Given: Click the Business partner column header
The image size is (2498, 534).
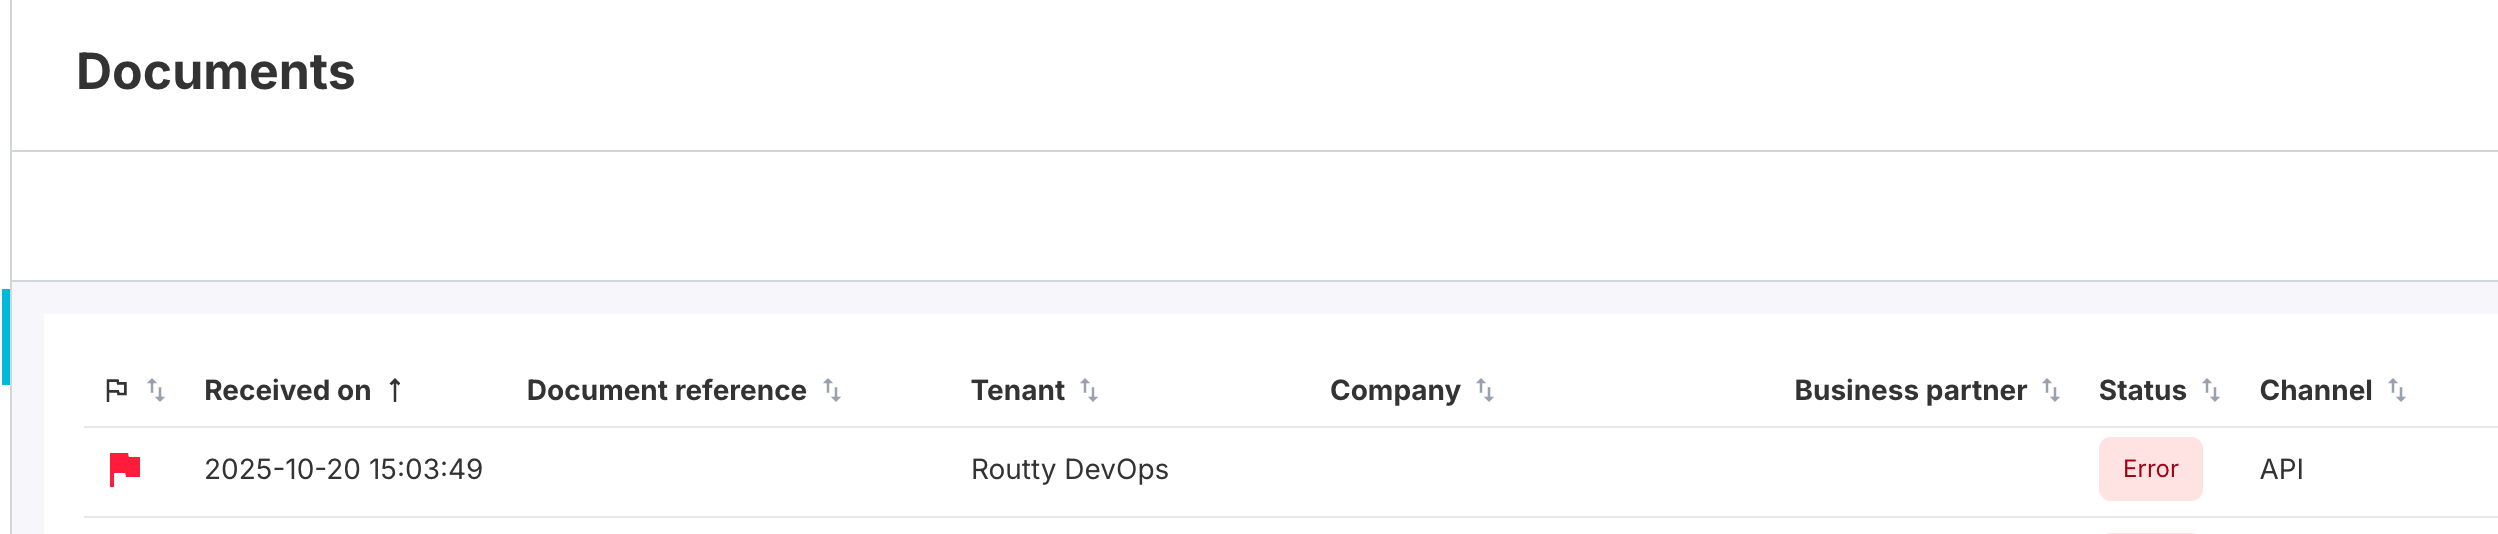Looking at the screenshot, I should [1910, 390].
